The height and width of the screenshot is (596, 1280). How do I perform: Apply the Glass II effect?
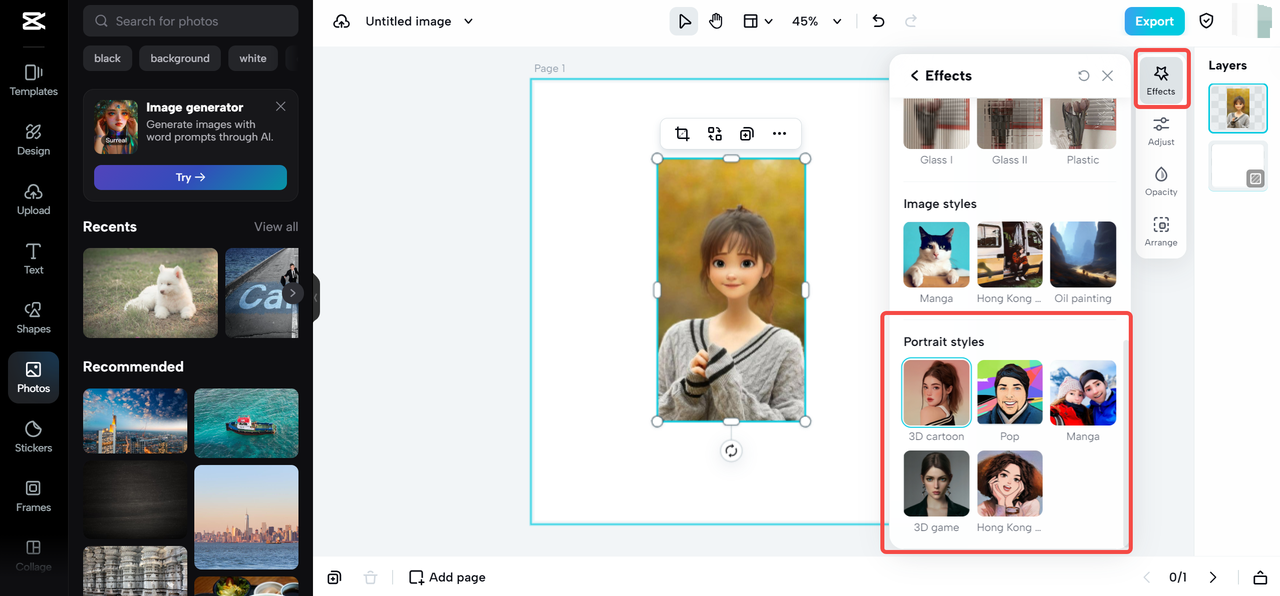[x=1010, y=124]
